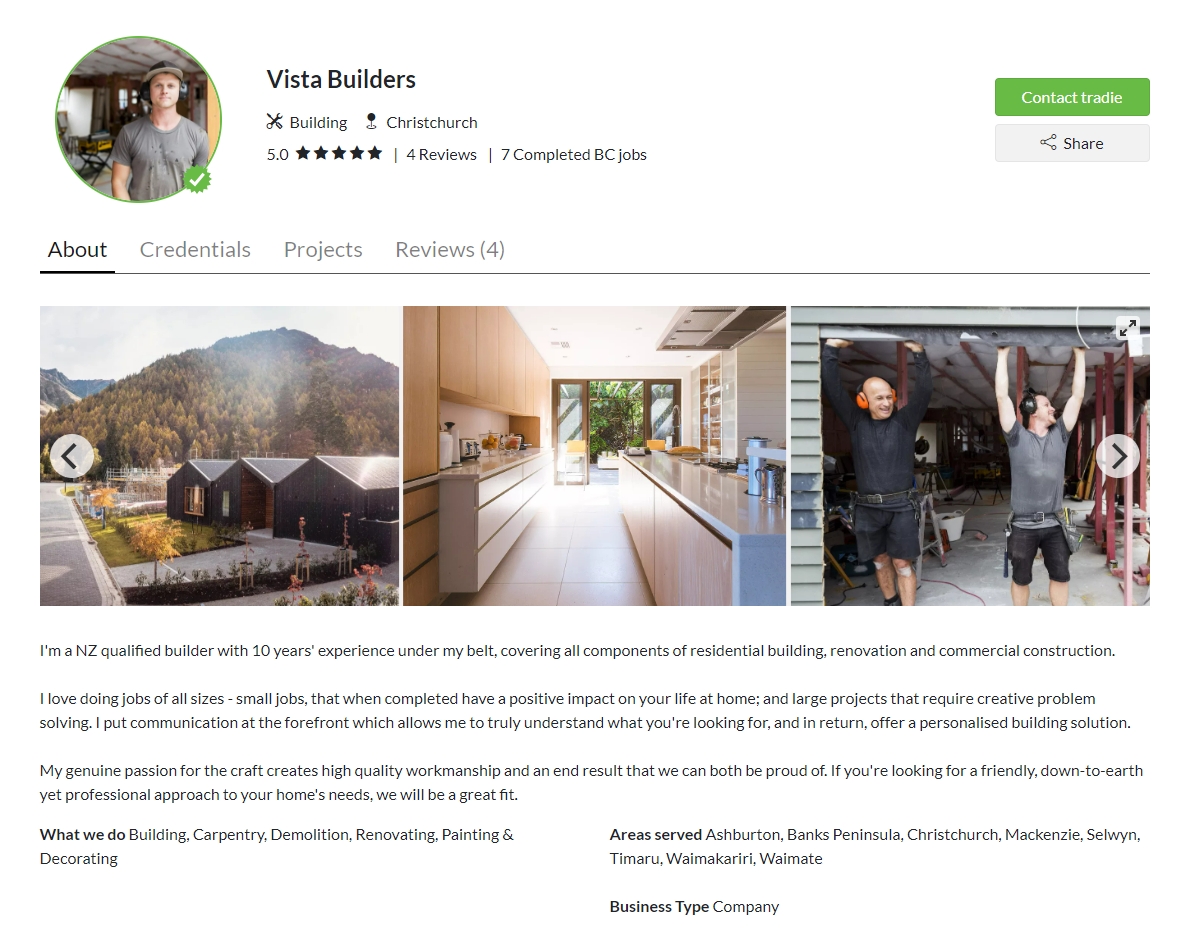
Task: Switch to the Projects tab
Action: [x=323, y=249]
